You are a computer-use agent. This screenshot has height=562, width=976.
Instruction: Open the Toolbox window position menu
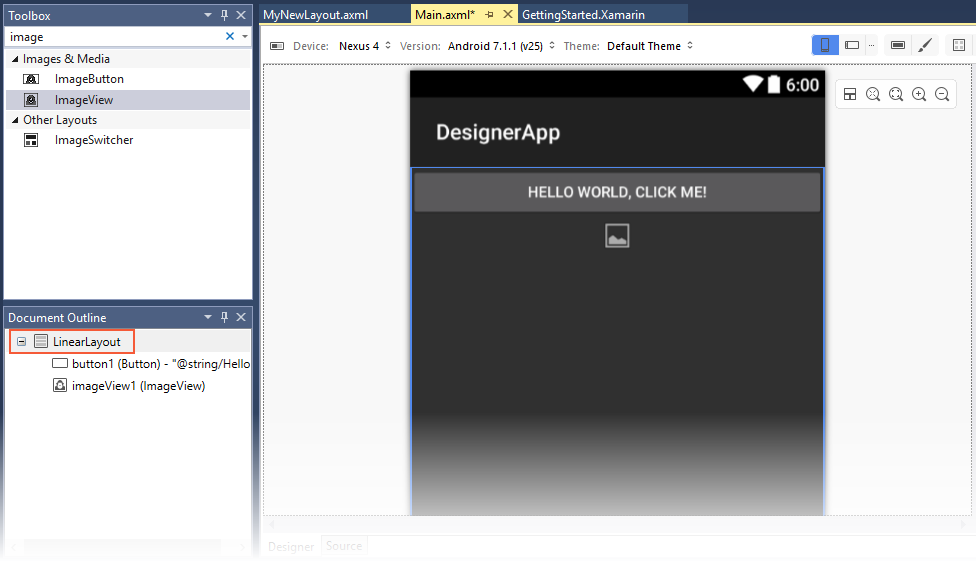(208, 15)
